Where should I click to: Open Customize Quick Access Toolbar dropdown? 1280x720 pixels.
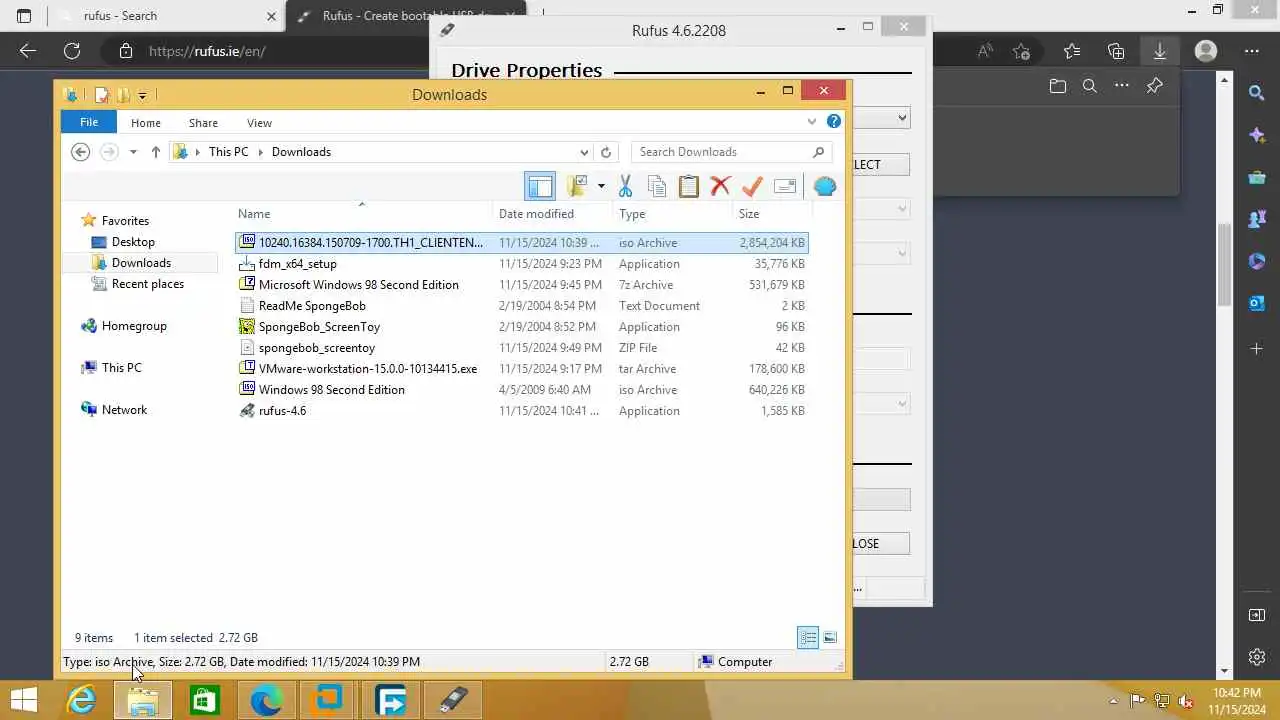(142, 96)
